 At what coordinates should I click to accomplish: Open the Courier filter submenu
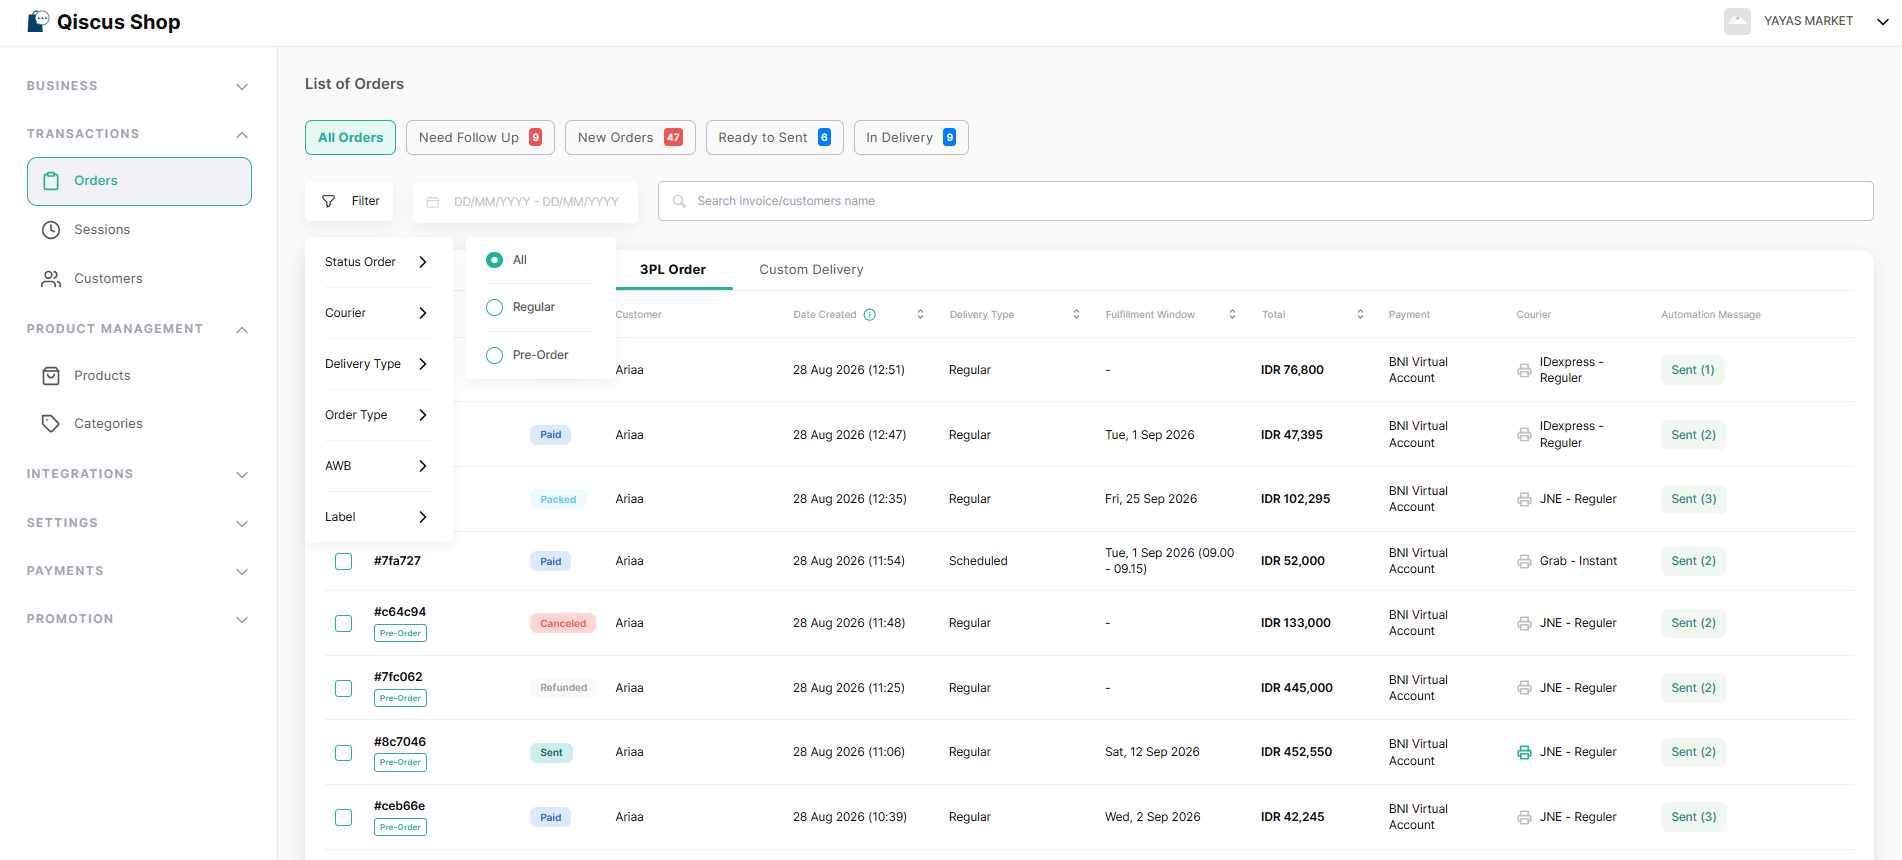tap(377, 313)
